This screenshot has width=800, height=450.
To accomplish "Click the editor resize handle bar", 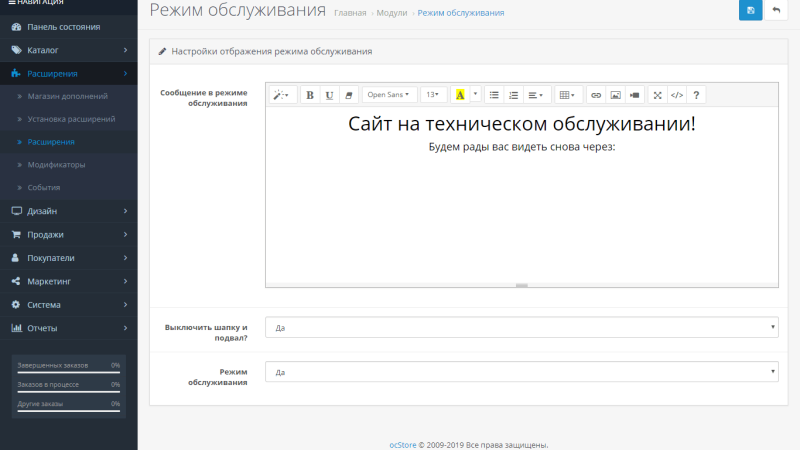I will point(522,285).
